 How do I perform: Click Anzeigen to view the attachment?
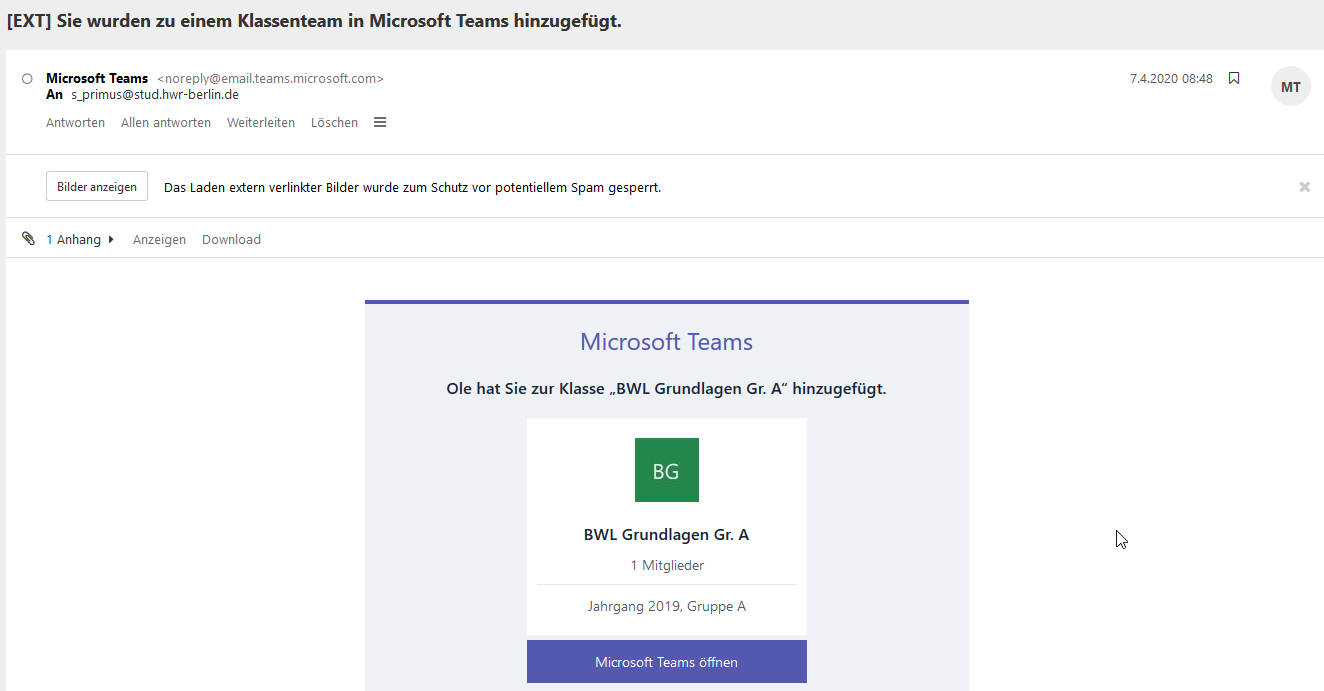click(x=159, y=240)
